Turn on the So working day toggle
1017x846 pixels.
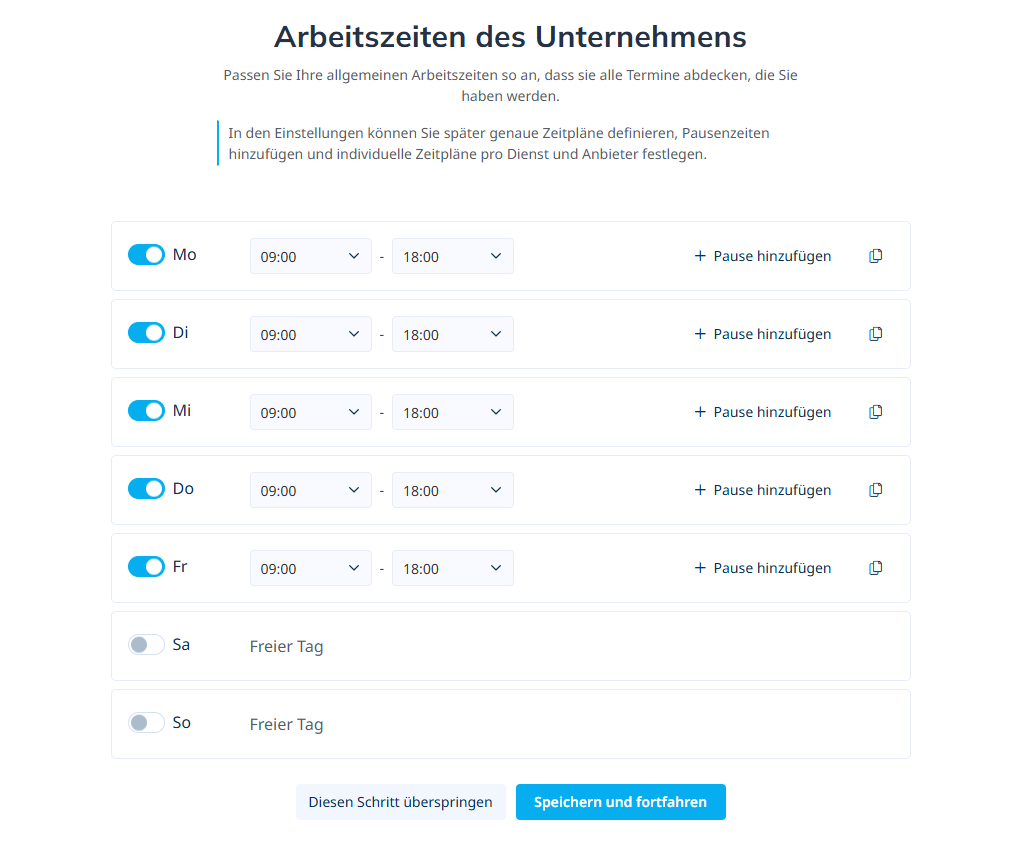coord(146,722)
